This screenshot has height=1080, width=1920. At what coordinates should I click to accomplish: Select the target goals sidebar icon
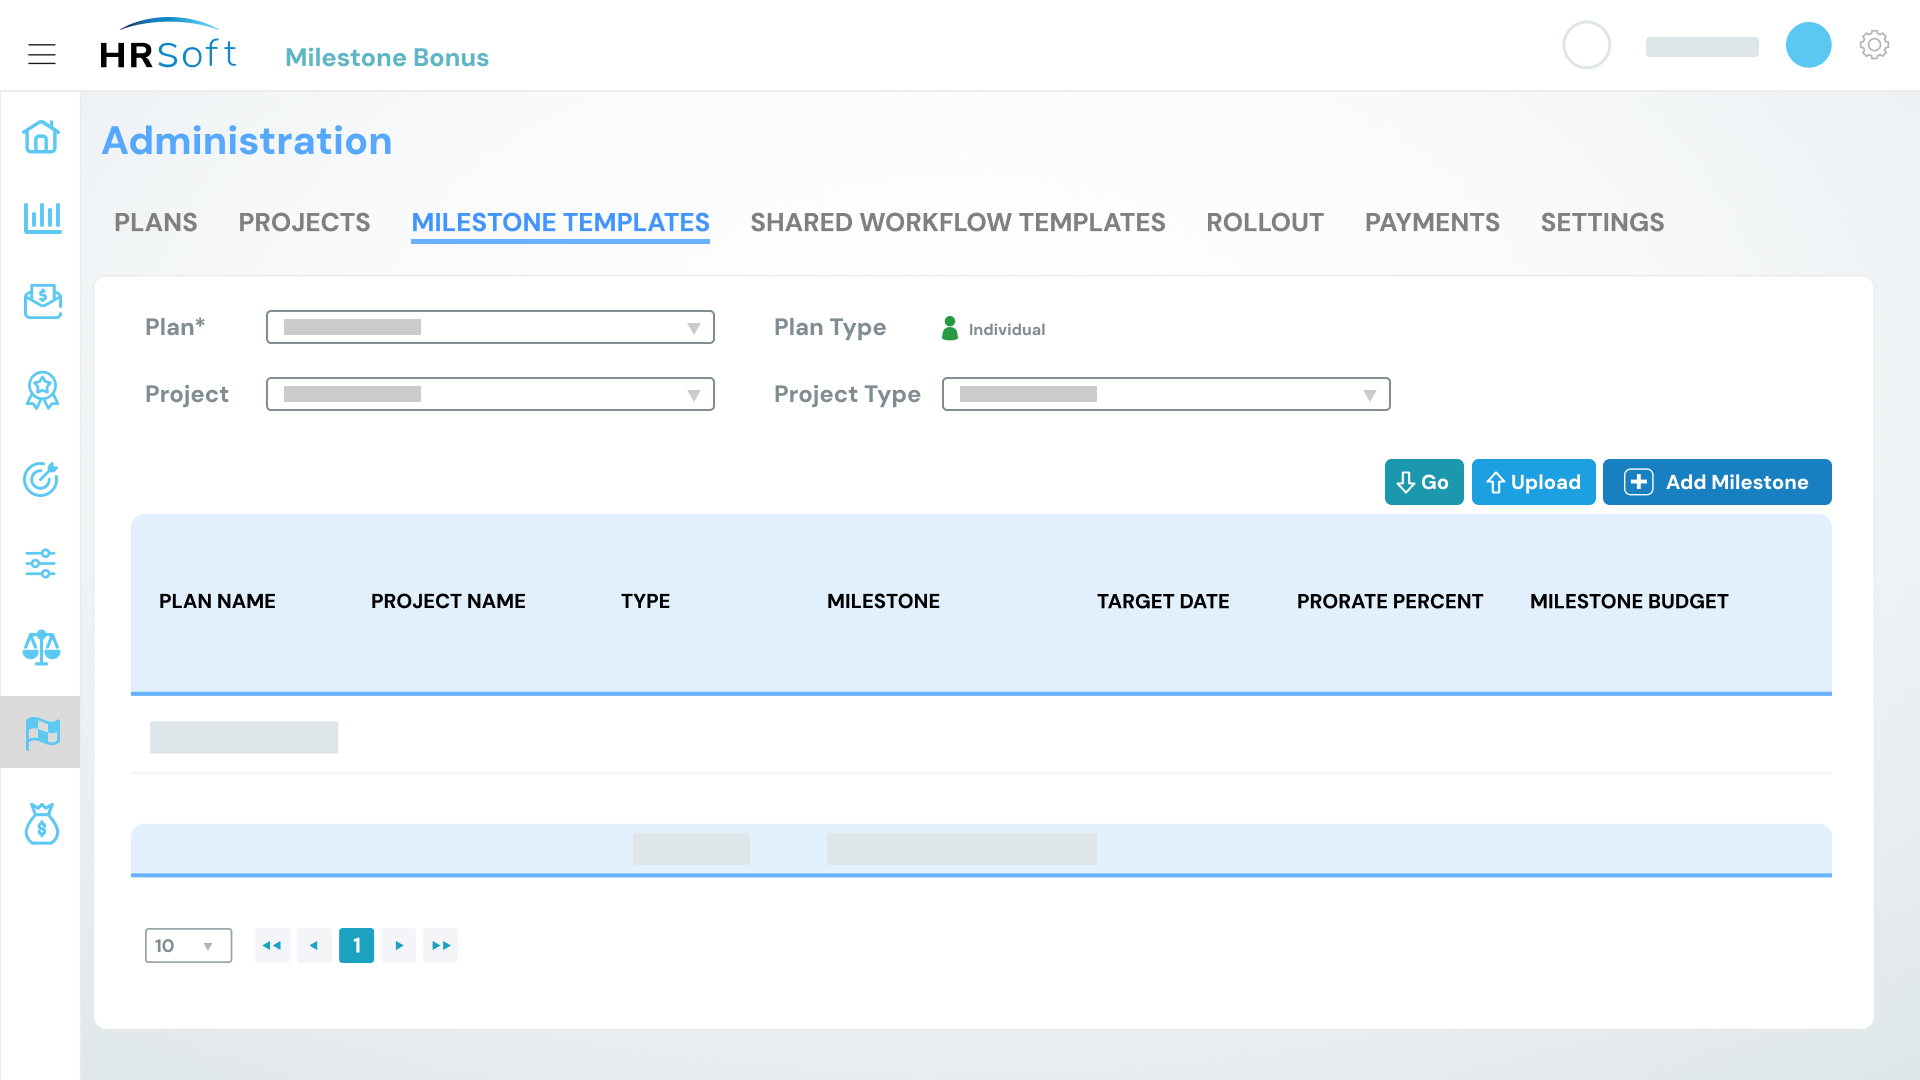point(41,479)
